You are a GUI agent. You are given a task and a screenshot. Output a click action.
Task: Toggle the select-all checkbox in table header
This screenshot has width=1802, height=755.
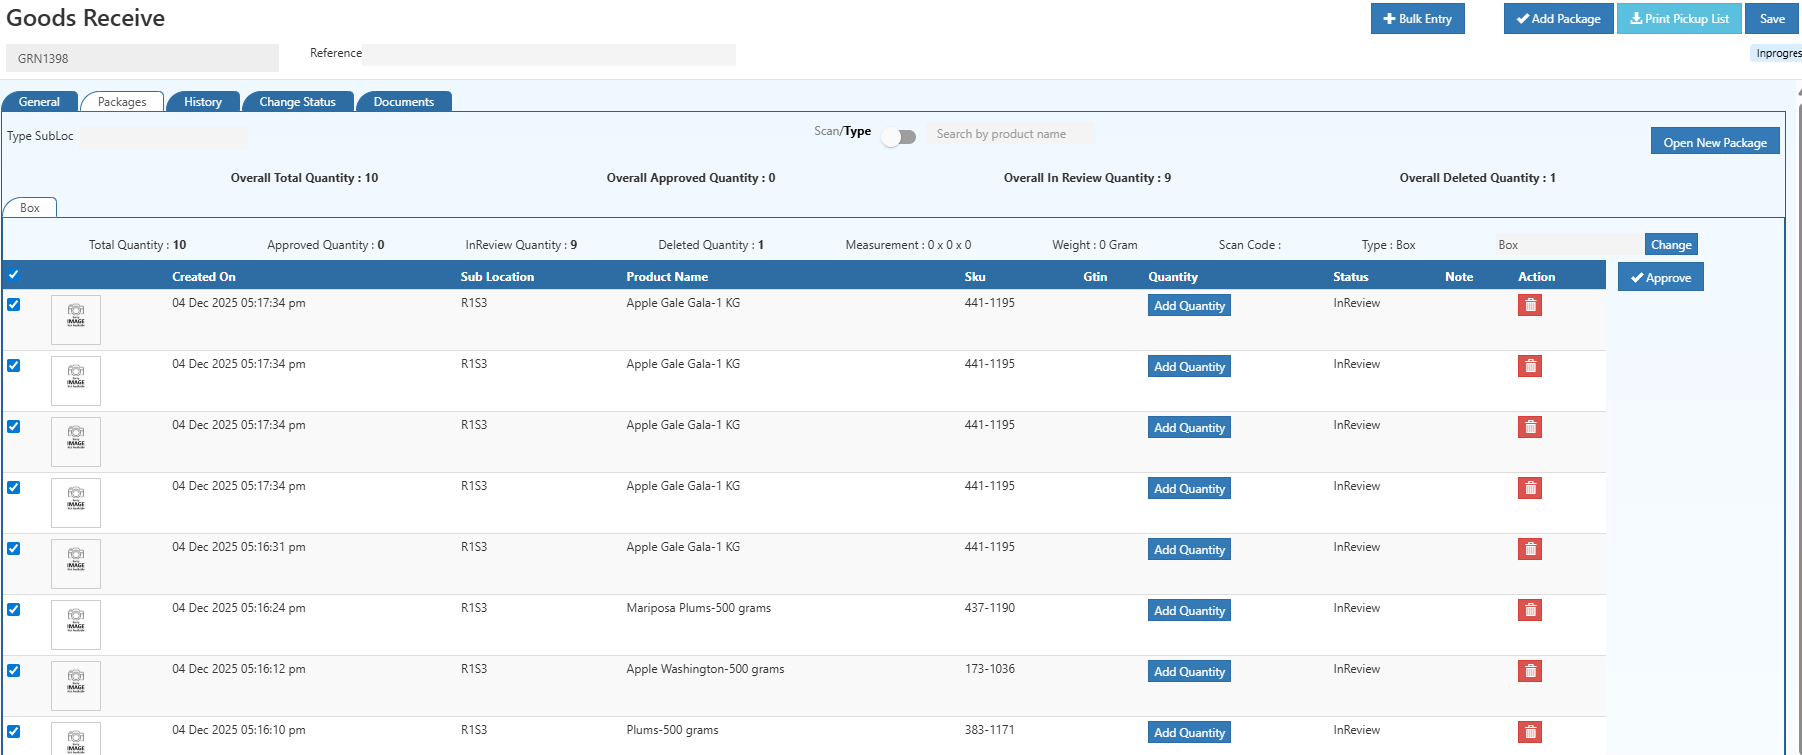pos(13,275)
